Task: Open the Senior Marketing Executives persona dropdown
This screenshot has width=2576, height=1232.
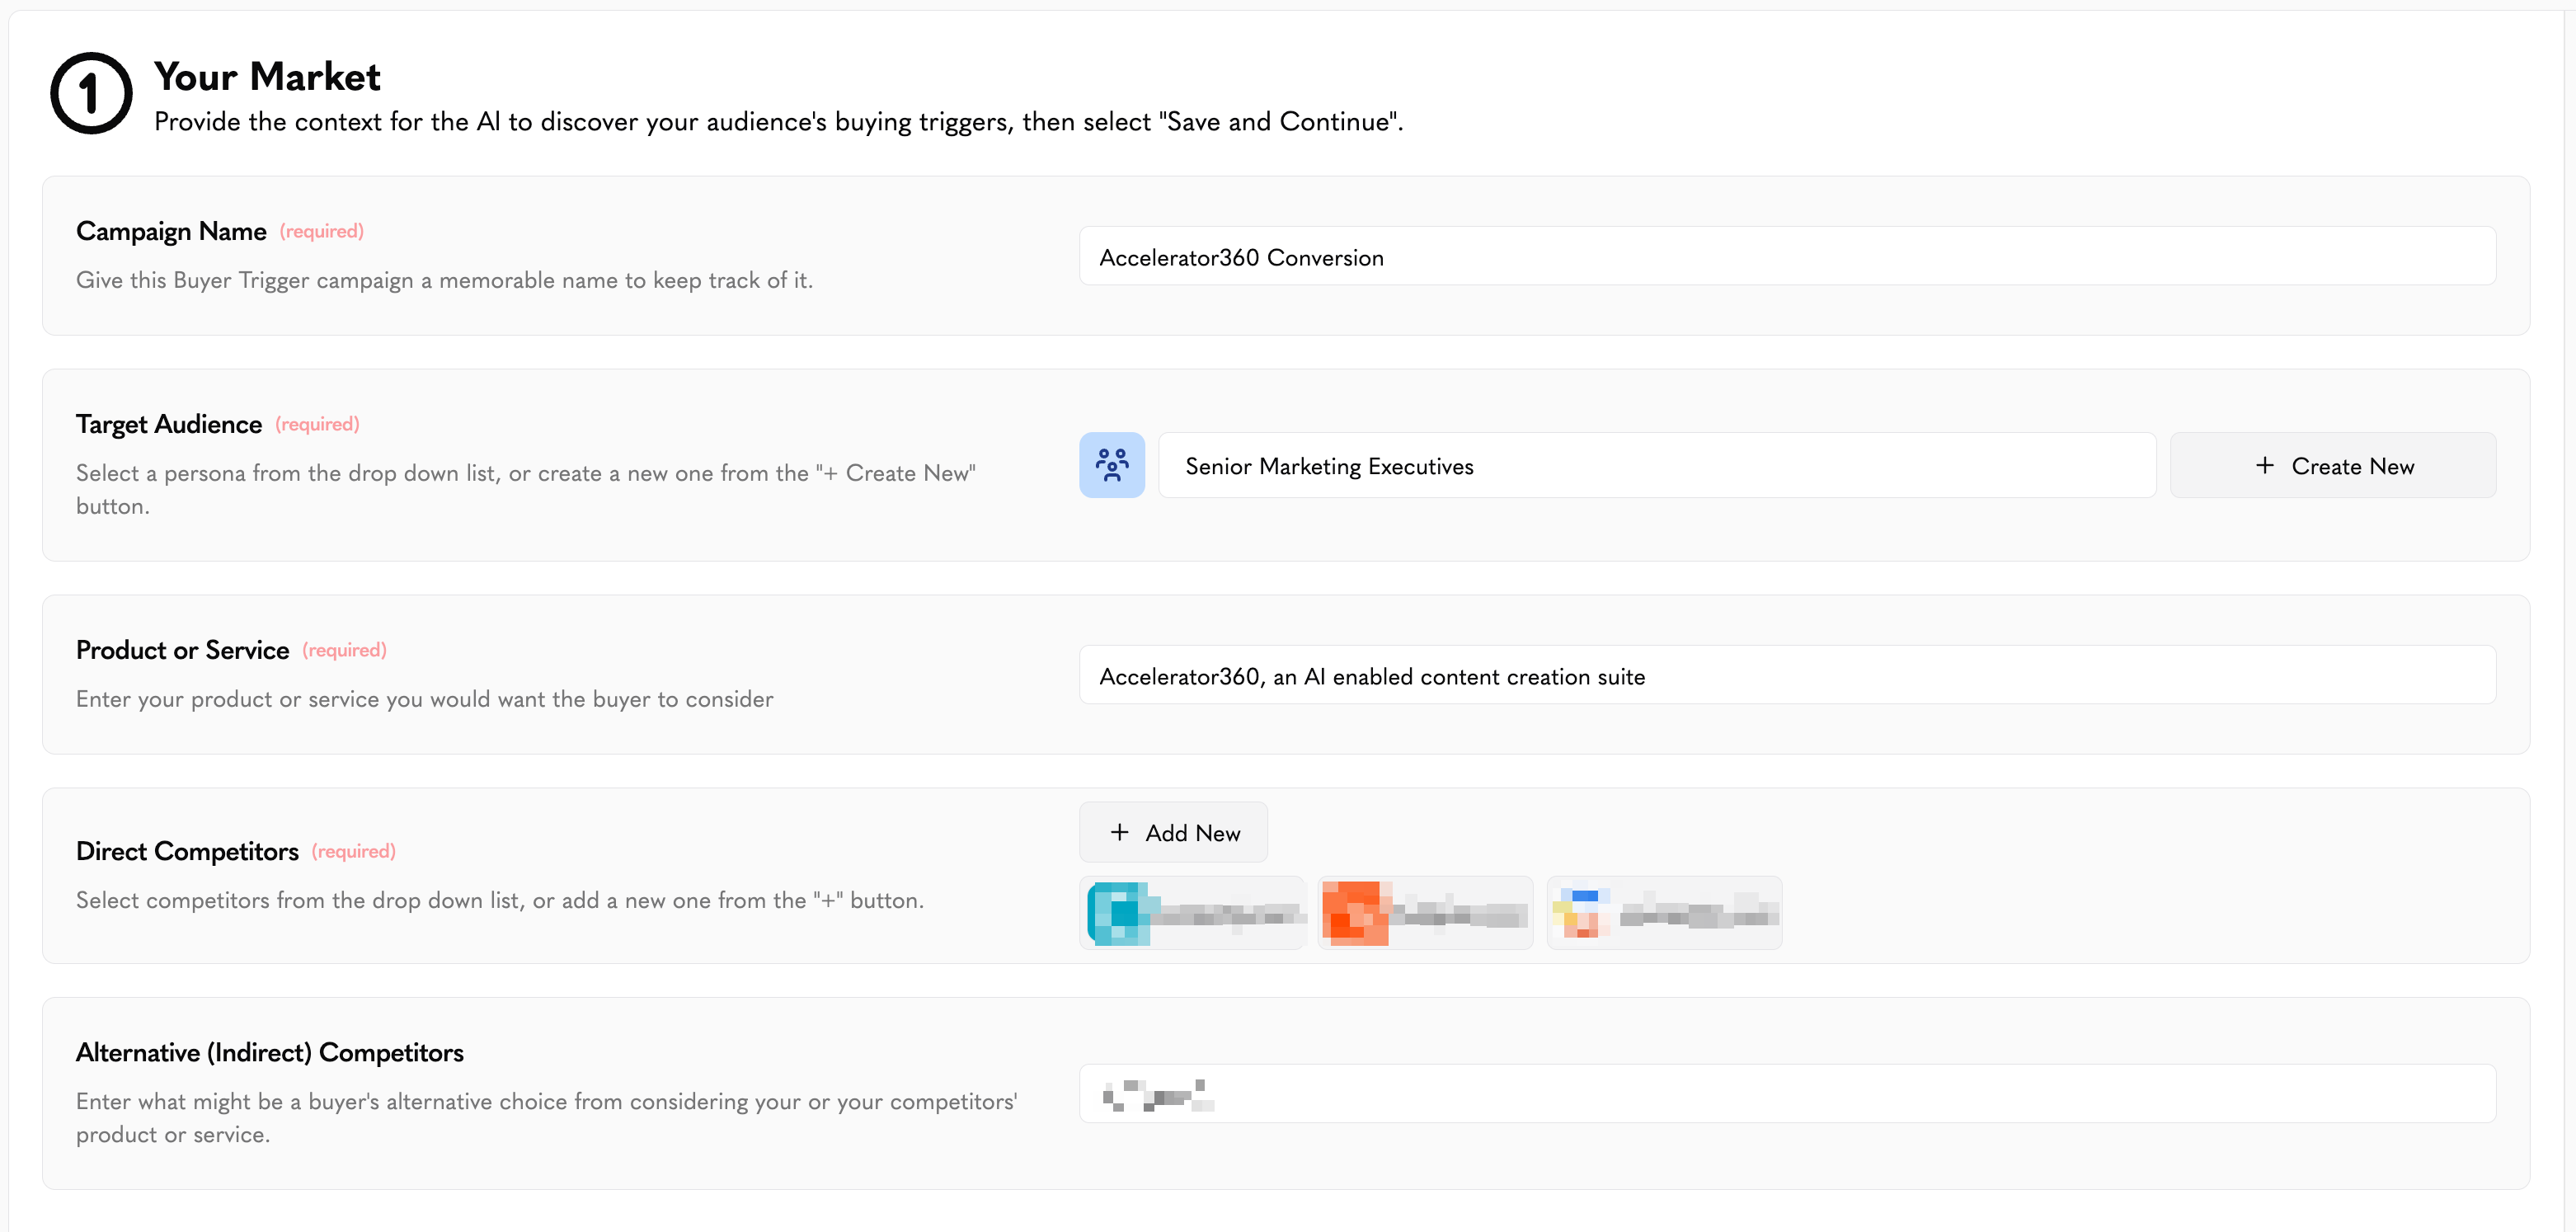Action: tap(1657, 465)
